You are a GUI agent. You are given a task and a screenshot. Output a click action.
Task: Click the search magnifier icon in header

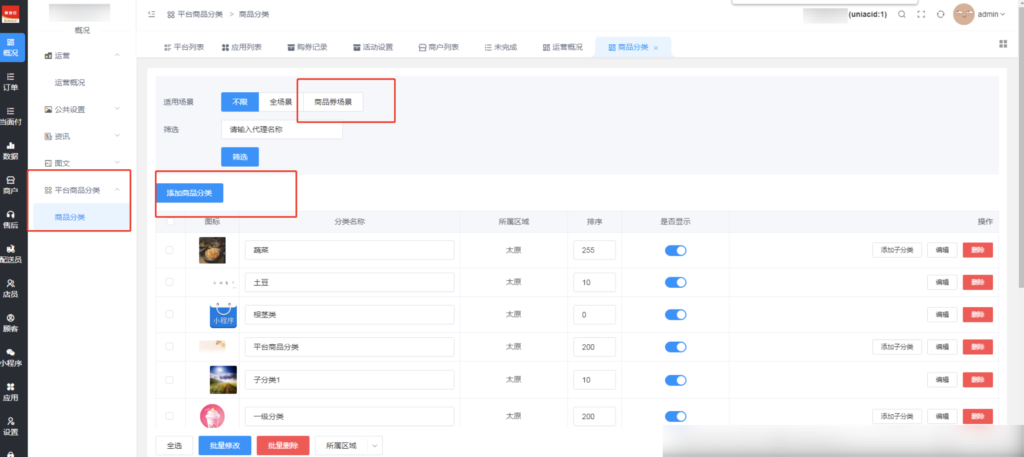[x=902, y=14]
